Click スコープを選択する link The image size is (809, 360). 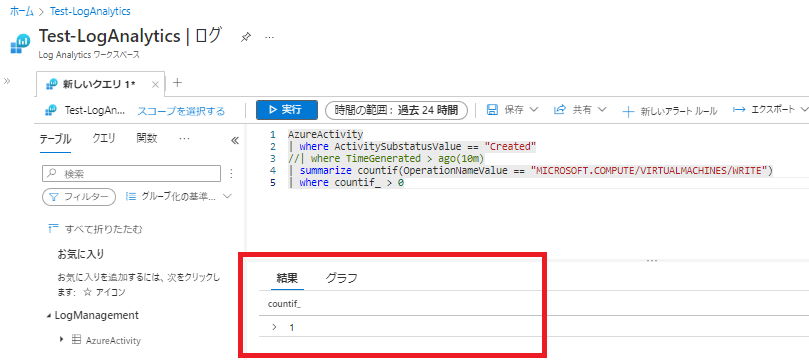181,111
